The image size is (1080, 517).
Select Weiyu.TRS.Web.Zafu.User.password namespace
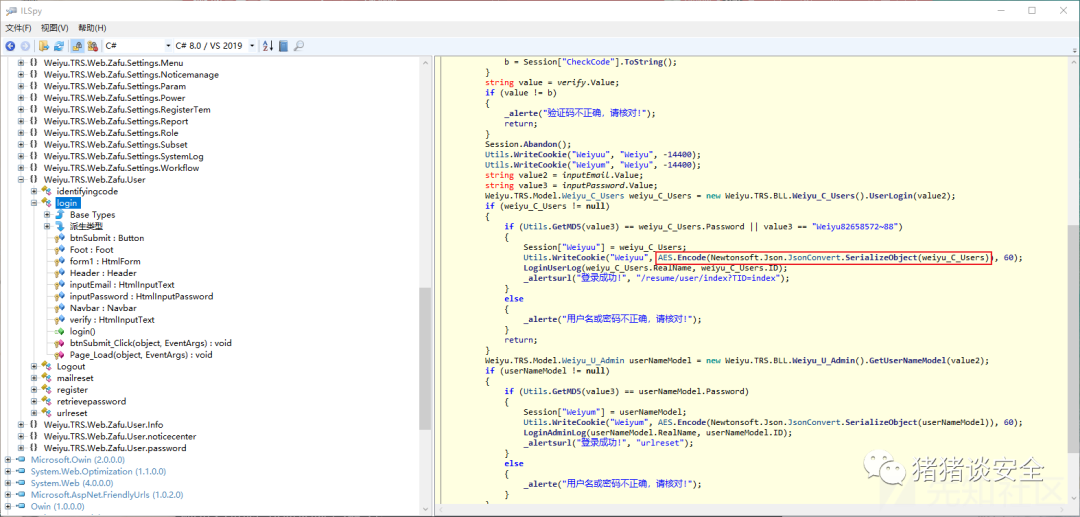click(x=115, y=448)
